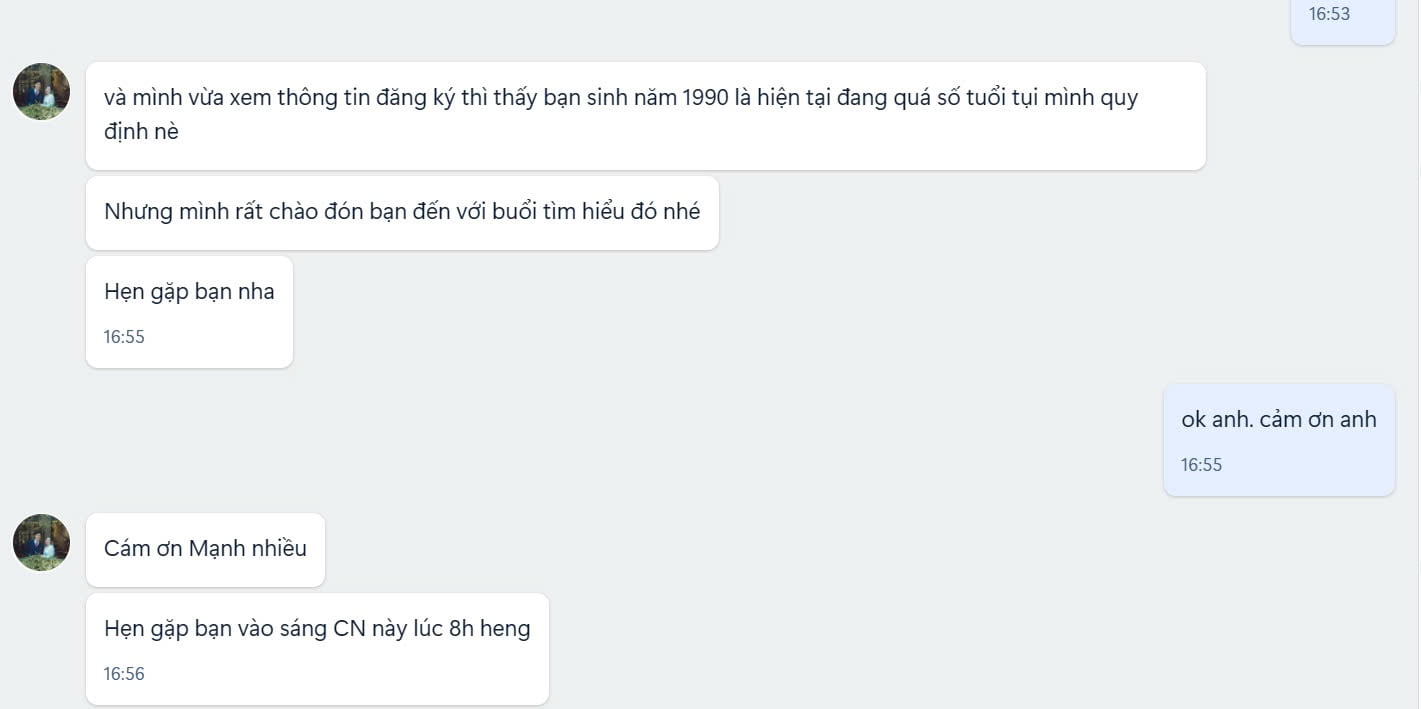Screen dimensions: 1421x709
Task: Click the avatar next to "Cám ơn Mạnh nhiều"
Action: (41, 543)
